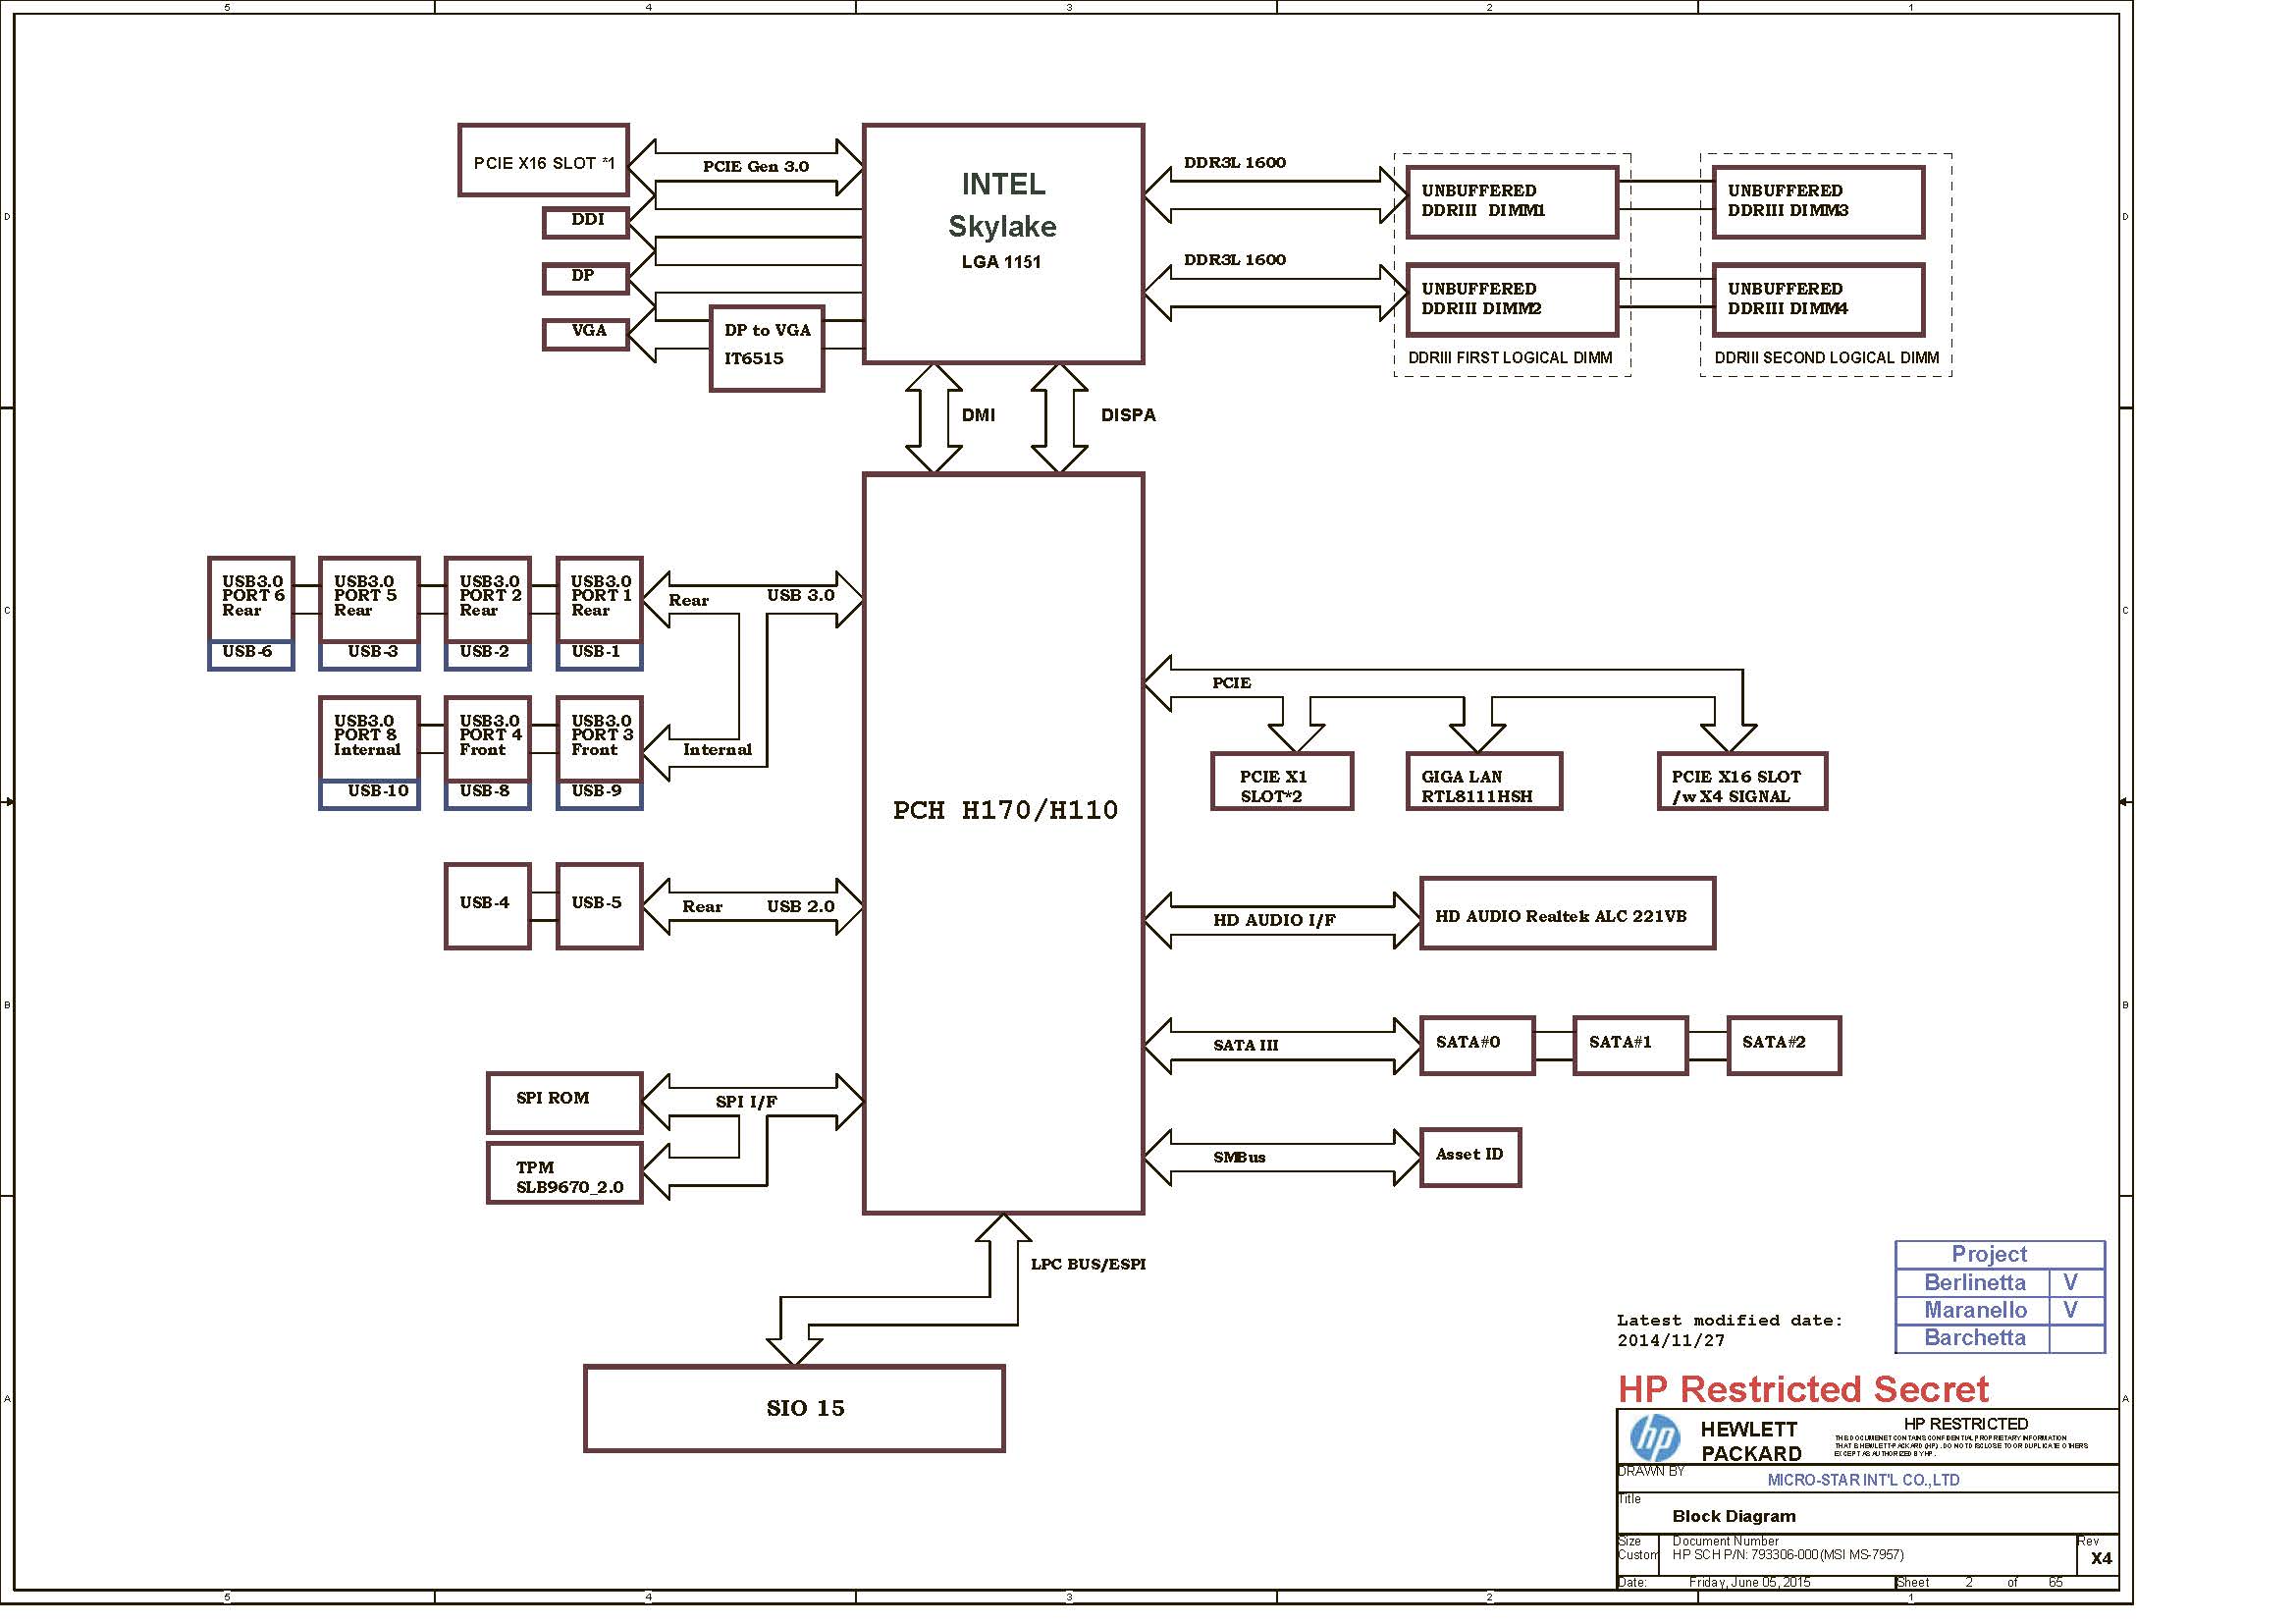Image resolution: width=2296 pixels, height=1624 pixels.
Task: Click the DMI double-headed arrow
Action: 933,418
